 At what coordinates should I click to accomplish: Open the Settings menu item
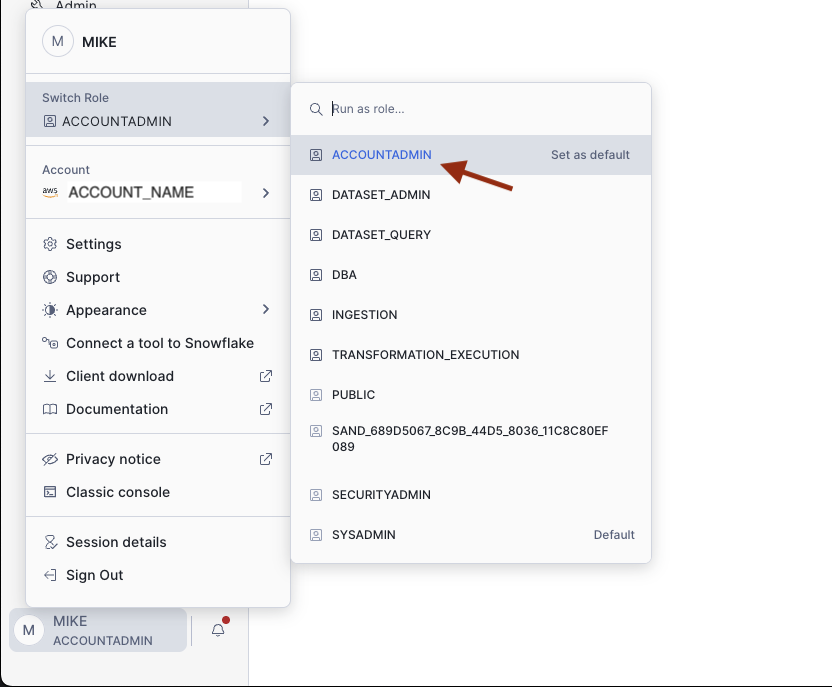pos(158,244)
